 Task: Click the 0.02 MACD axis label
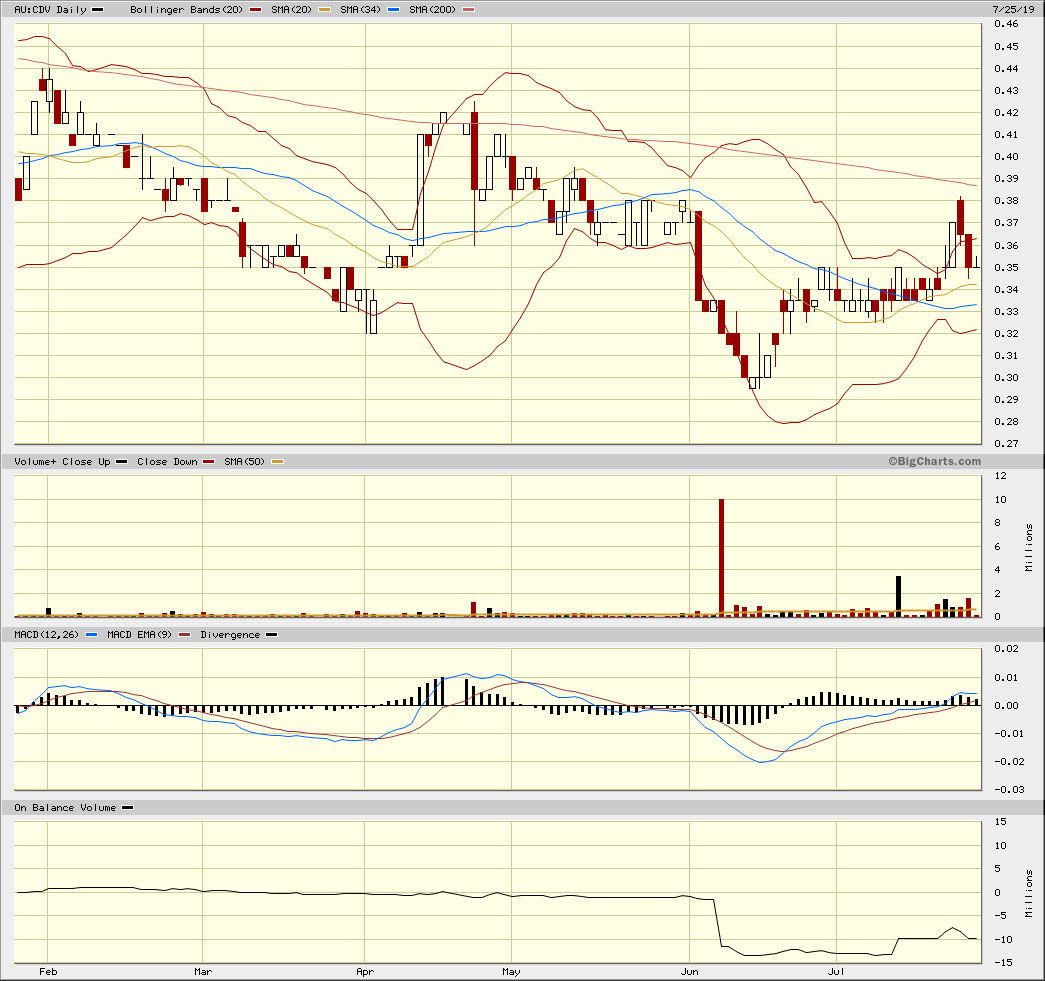[x=1006, y=648]
